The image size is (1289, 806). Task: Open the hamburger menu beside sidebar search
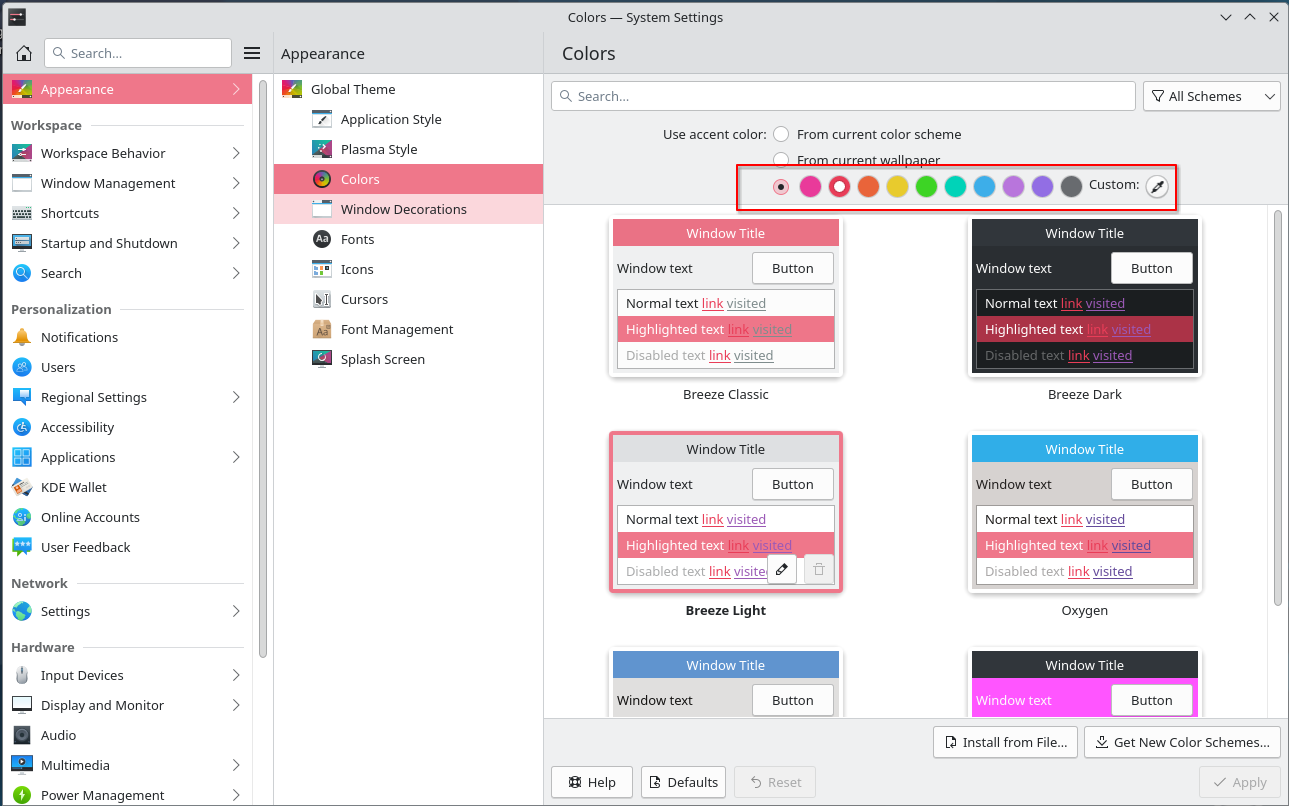[252, 53]
